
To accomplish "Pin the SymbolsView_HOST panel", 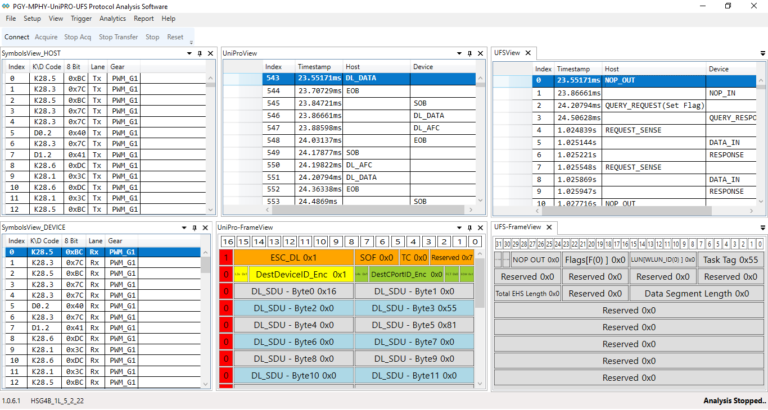I will click(x=200, y=53).
